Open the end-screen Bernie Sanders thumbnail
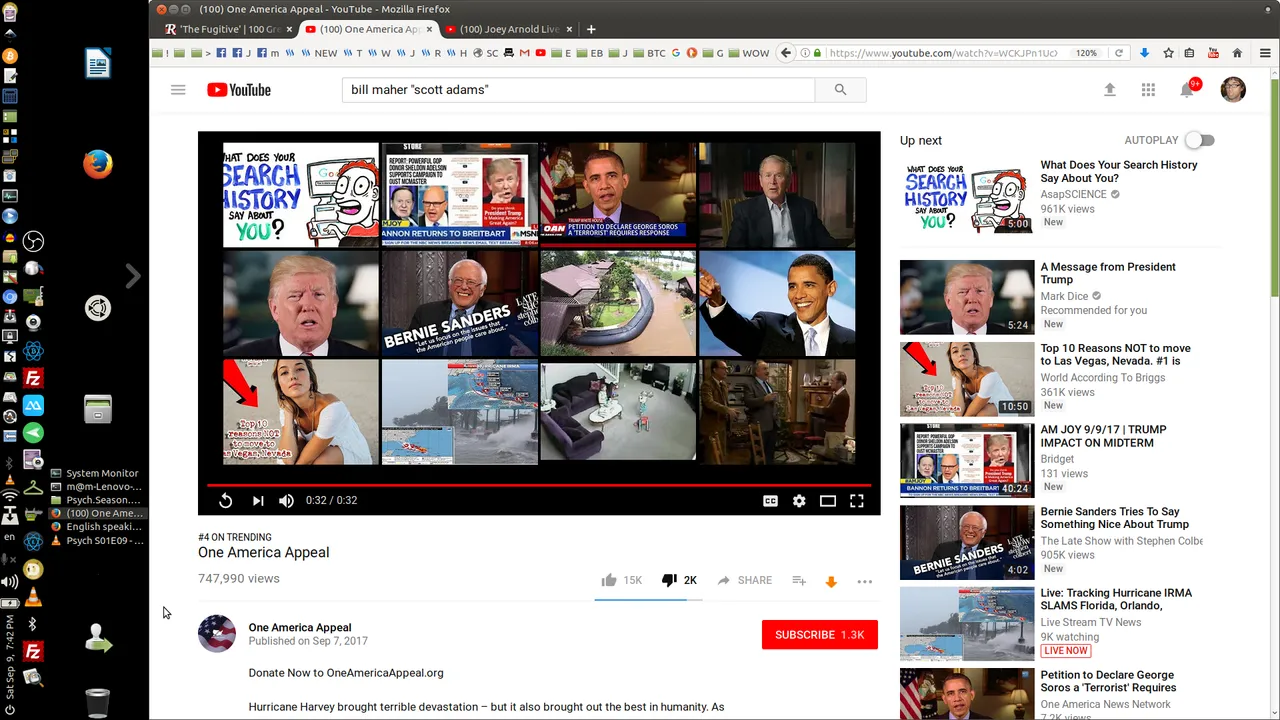 460,304
